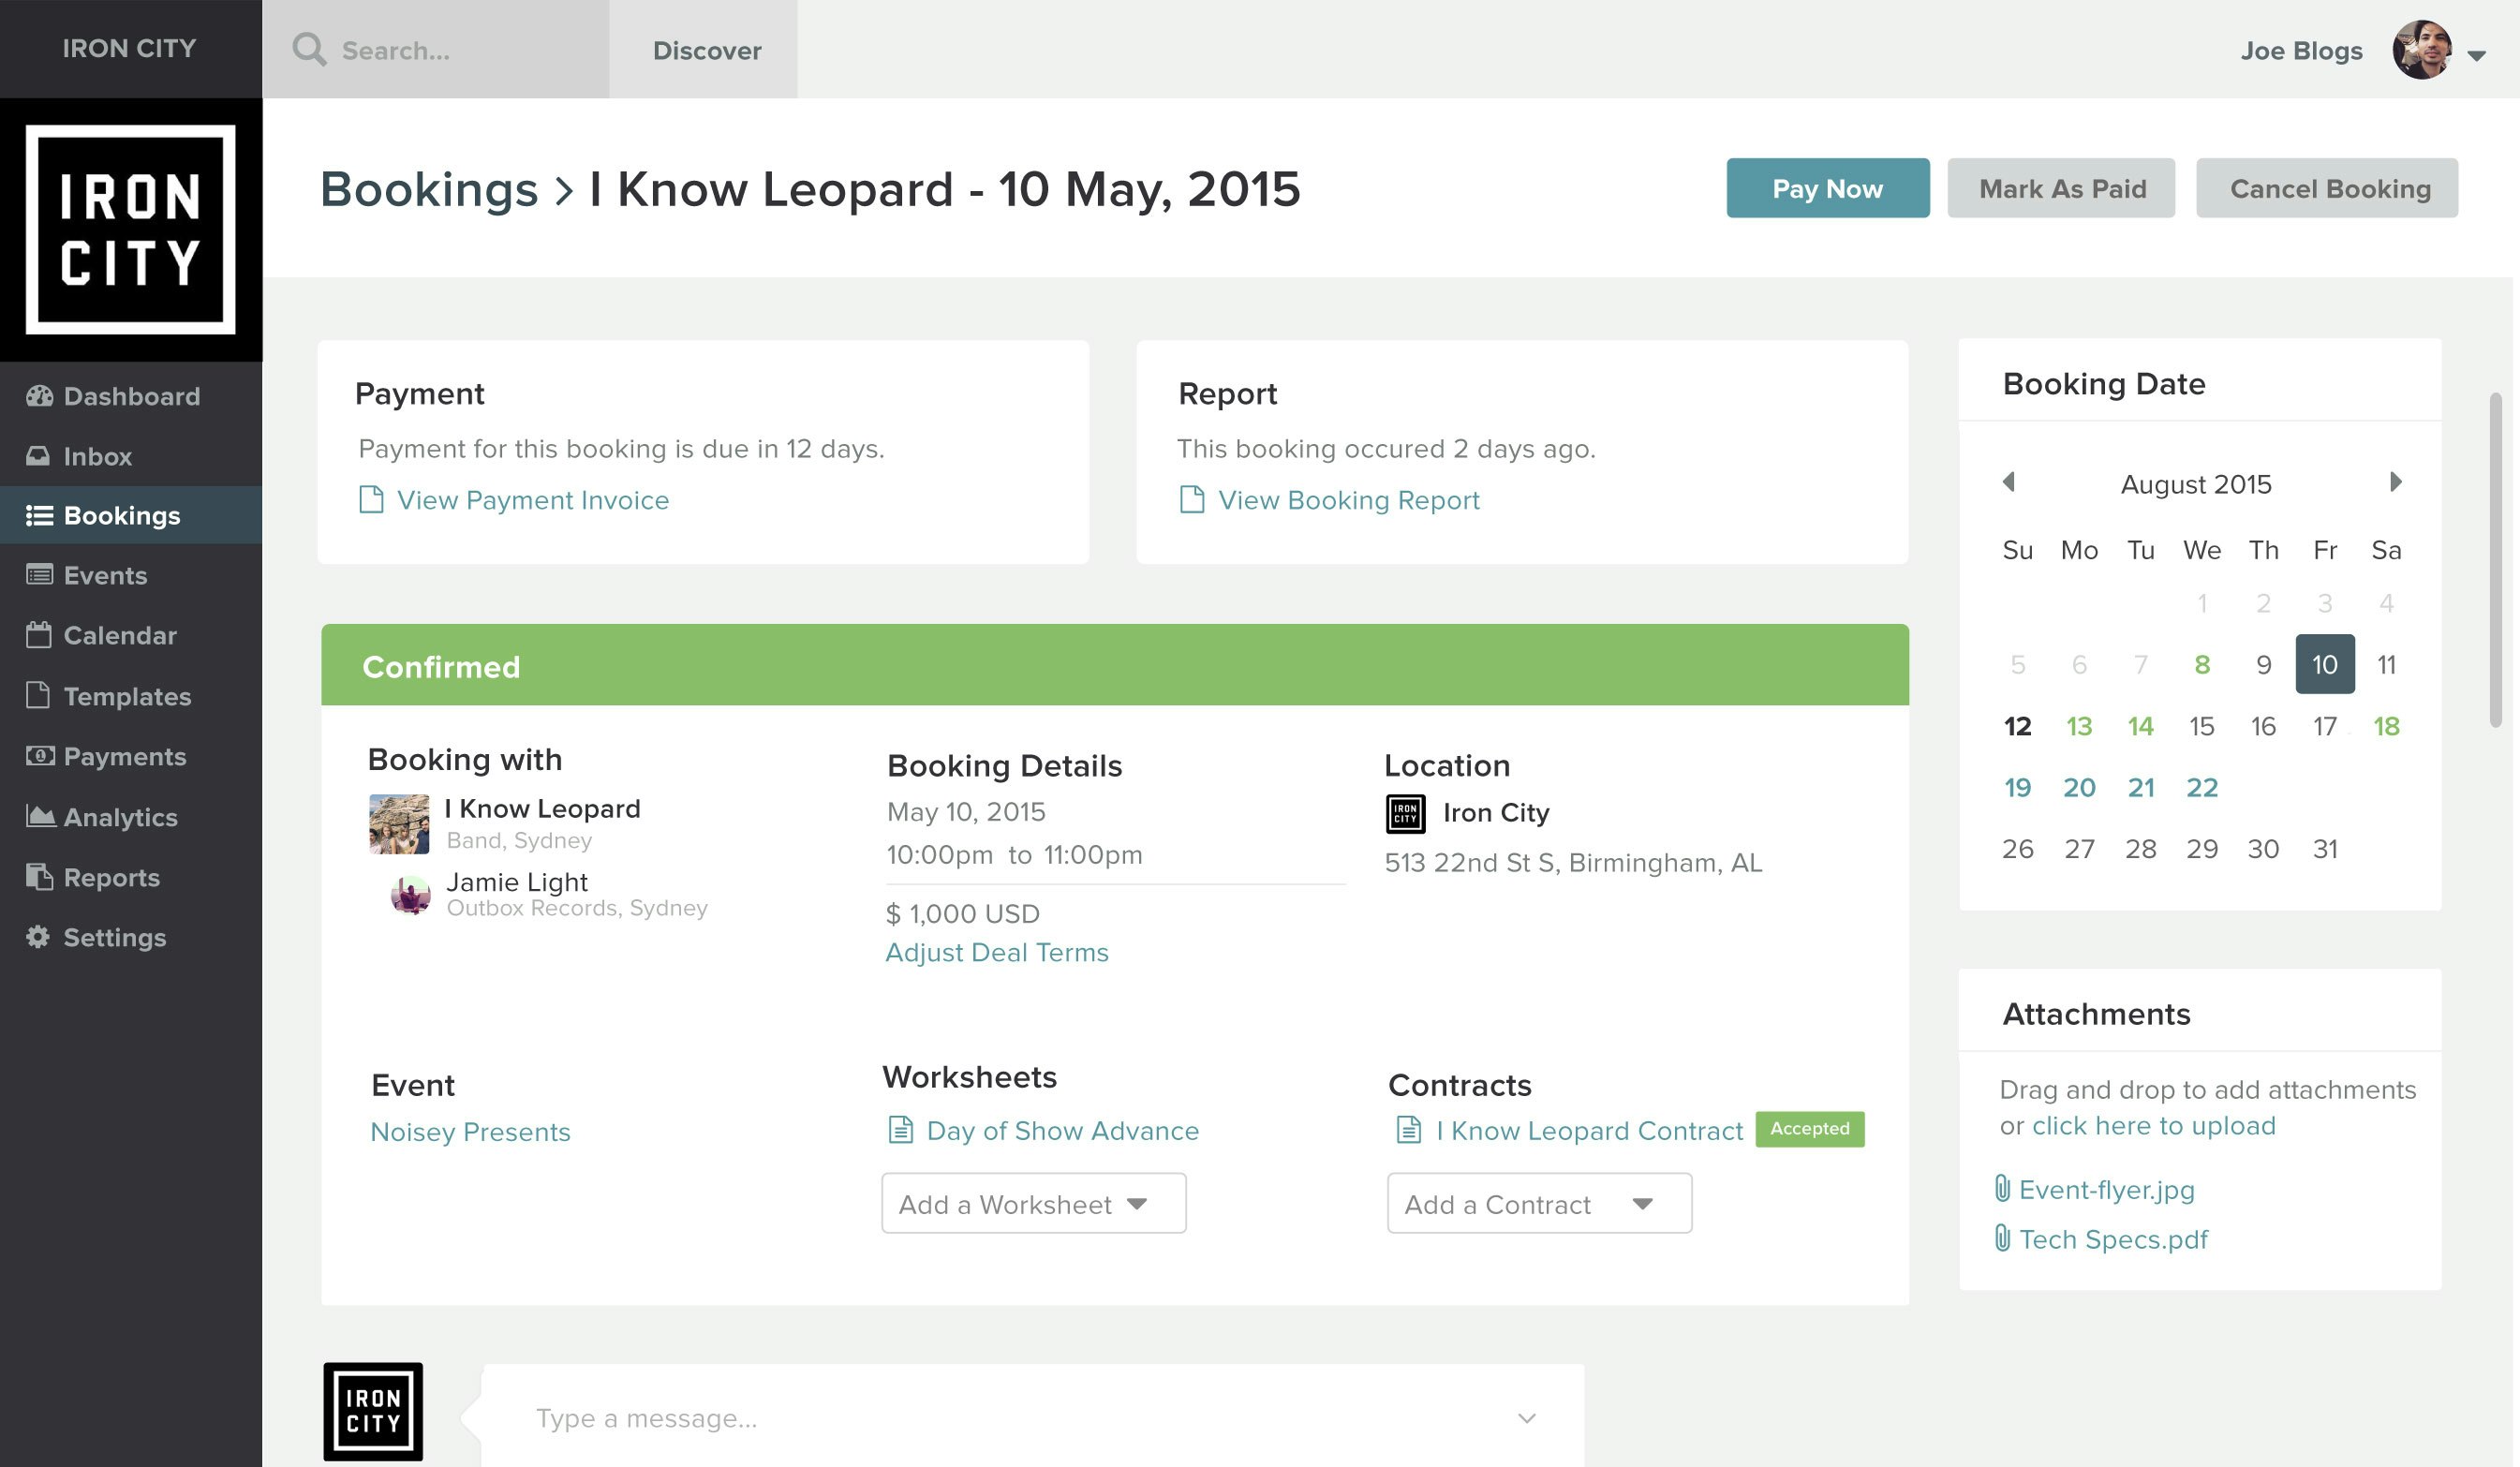Select August 14 in the calendar
Image resolution: width=2520 pixels, height=1467 pixels.
coord(2140,726)
